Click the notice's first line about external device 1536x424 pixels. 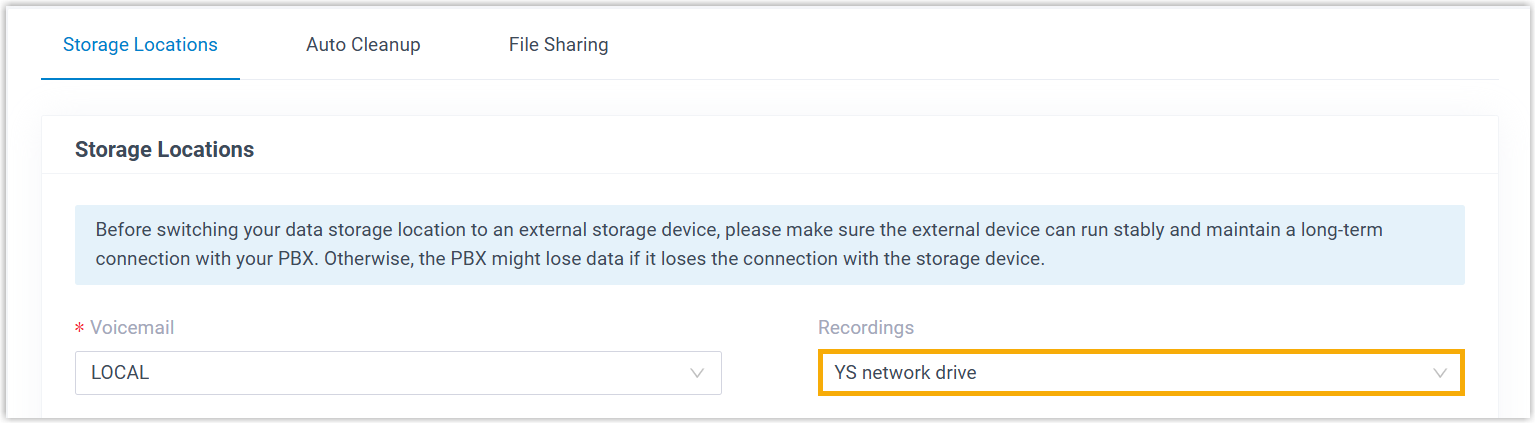[739, 230]
